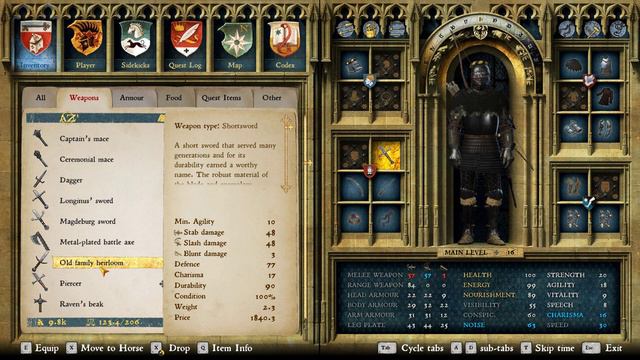Switch to the Other sub-tab
This screenshot has width=640, height=360.
click(x=272, y=98)
